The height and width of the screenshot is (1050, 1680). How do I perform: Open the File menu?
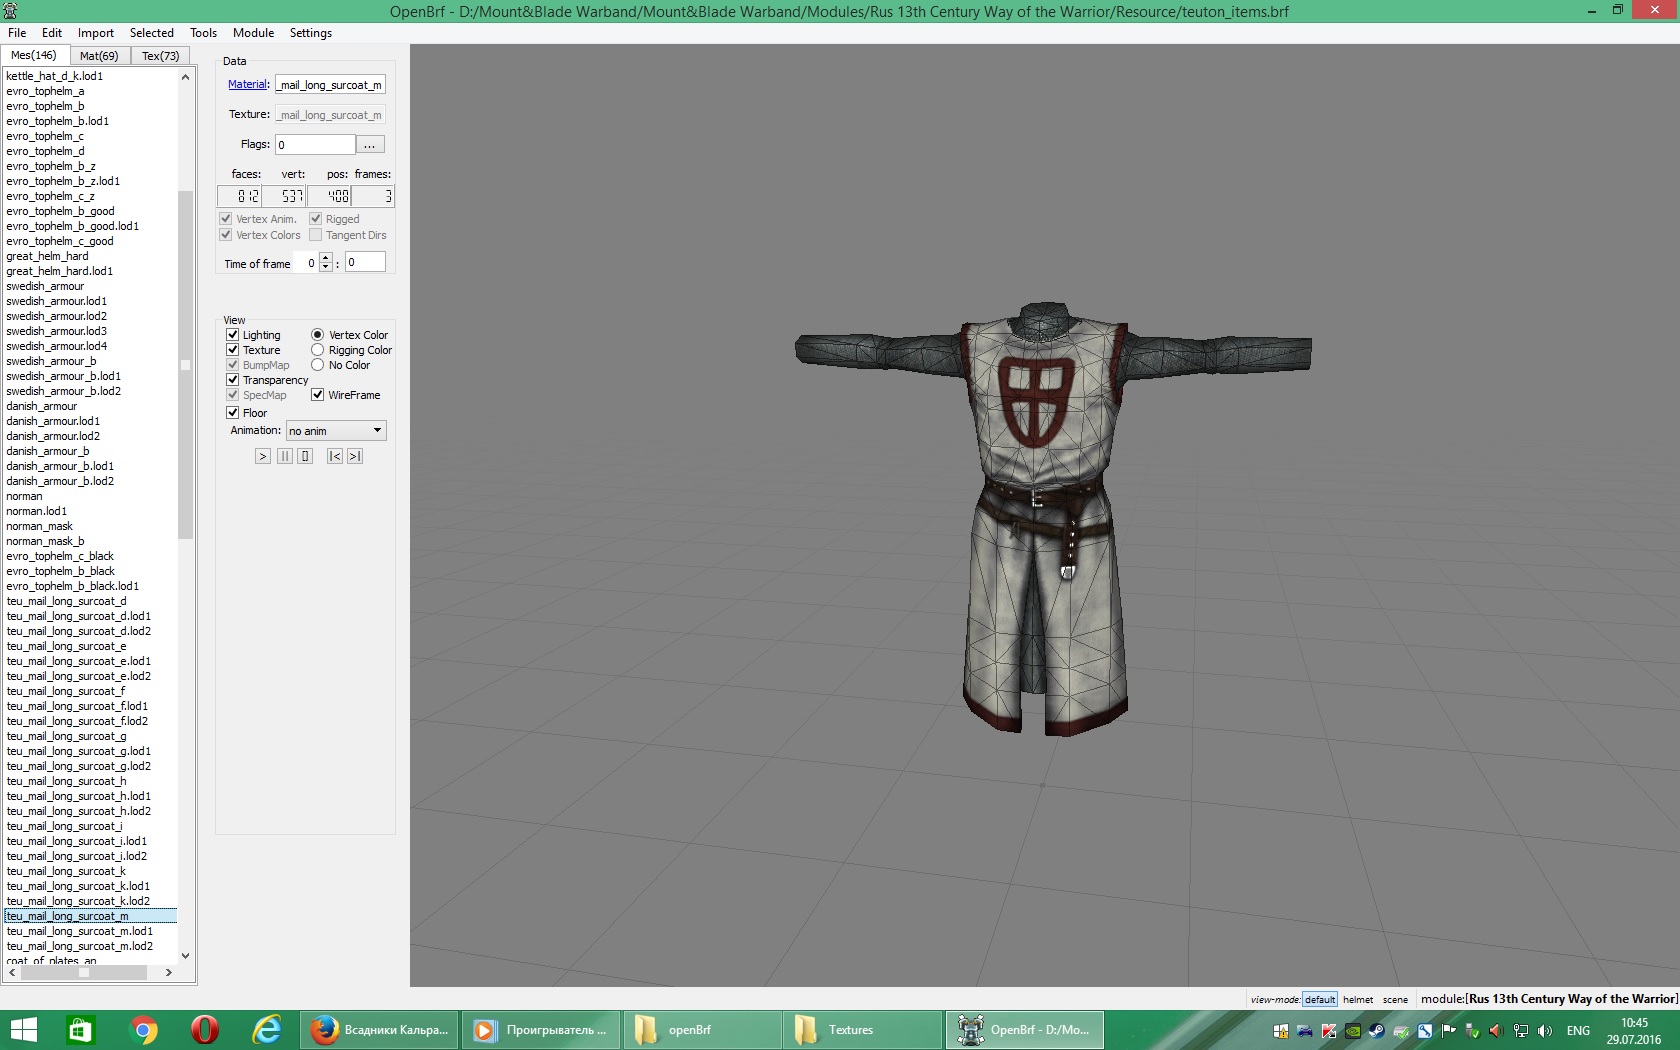(17, 33)
